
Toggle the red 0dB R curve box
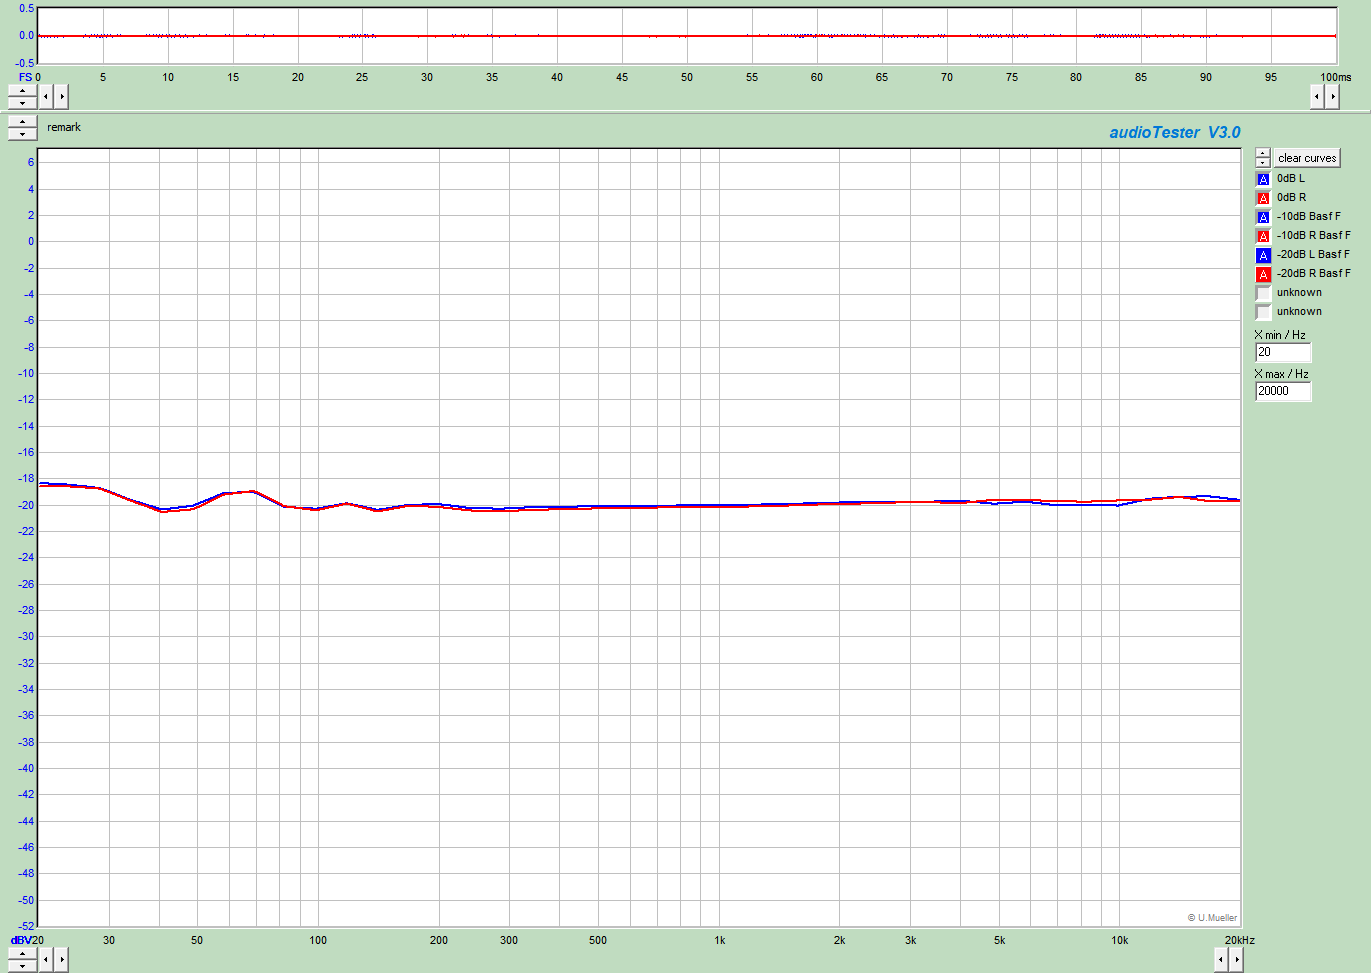coord(1263,198)
